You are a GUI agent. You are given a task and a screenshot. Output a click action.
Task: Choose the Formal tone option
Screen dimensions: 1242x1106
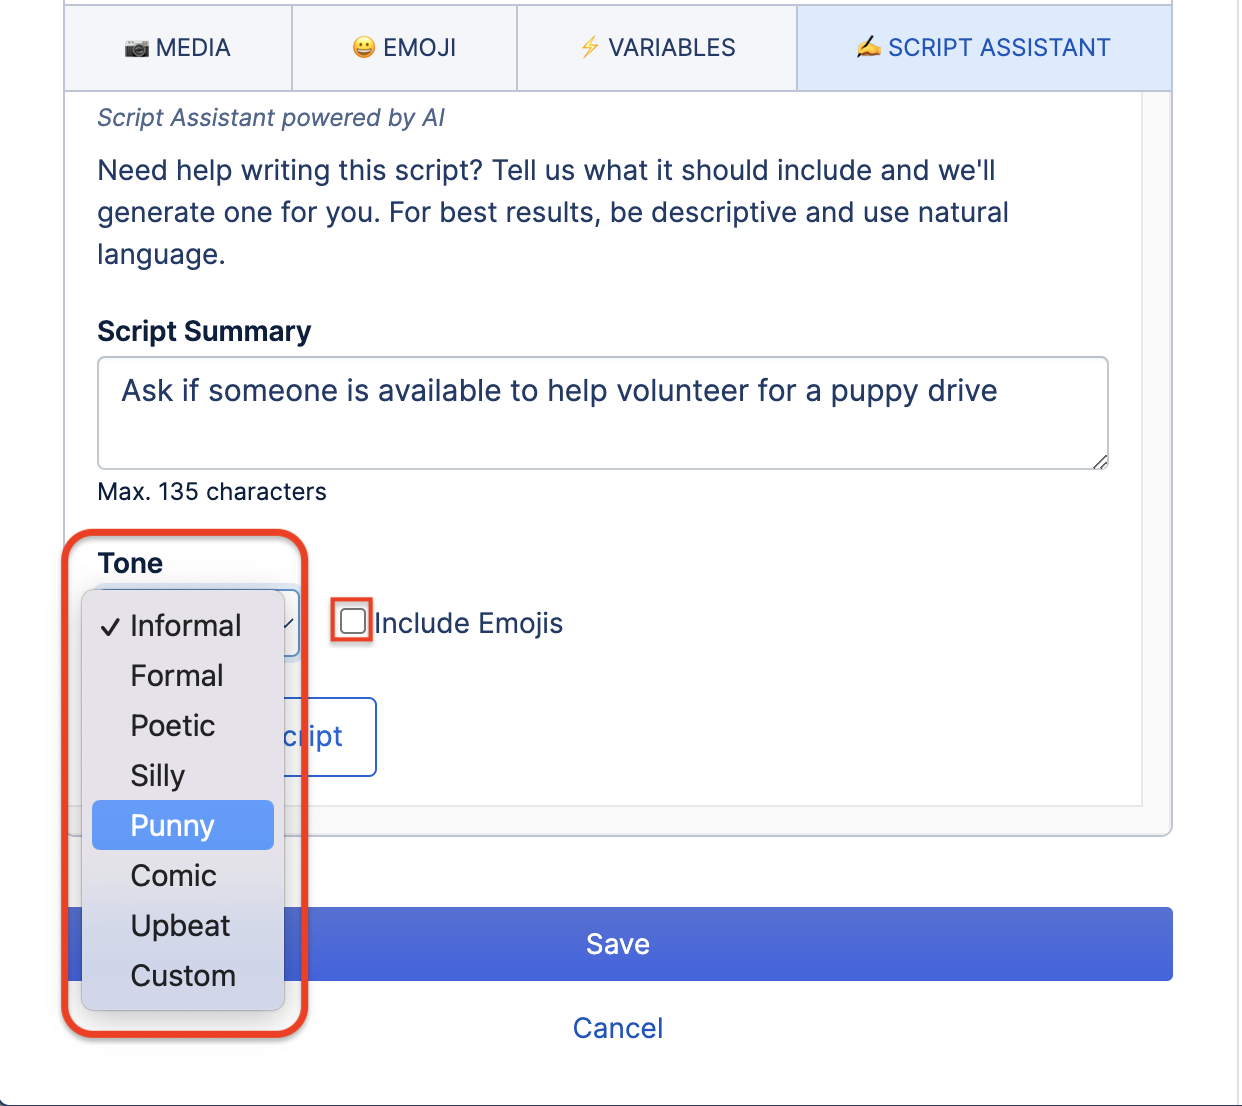[x=177, y=675]
